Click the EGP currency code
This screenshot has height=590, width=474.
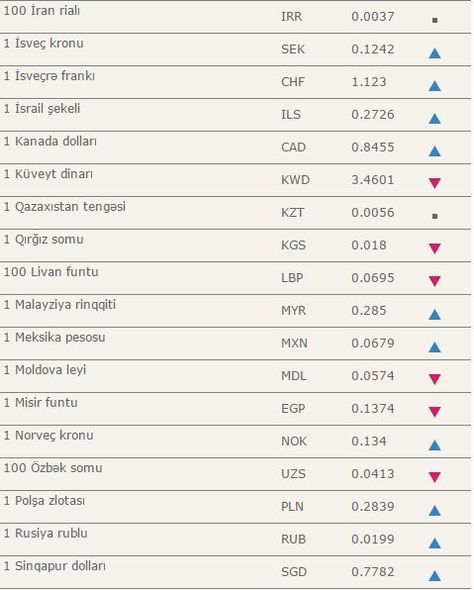(x=293, y=409)
